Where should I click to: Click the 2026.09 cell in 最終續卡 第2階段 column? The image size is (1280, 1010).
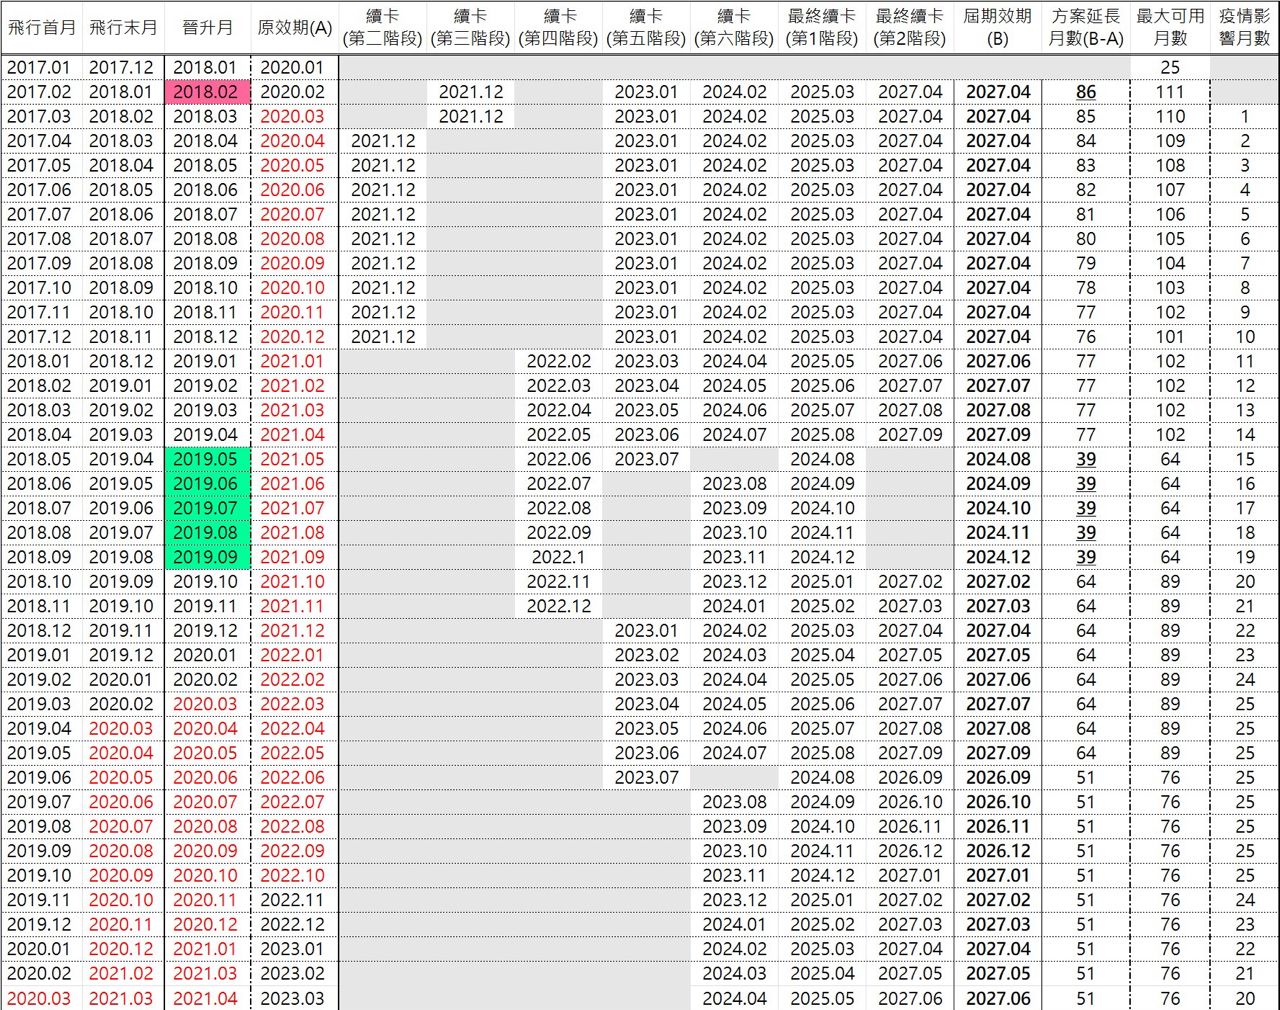coord(910,777)
